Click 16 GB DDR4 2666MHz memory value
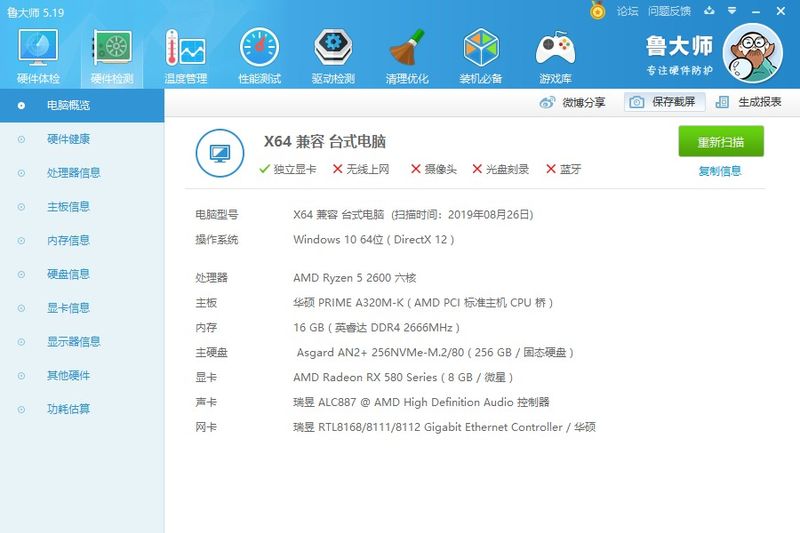Viewport: 800px width, 533px height. pyautogui.click(x=376, y=327)
